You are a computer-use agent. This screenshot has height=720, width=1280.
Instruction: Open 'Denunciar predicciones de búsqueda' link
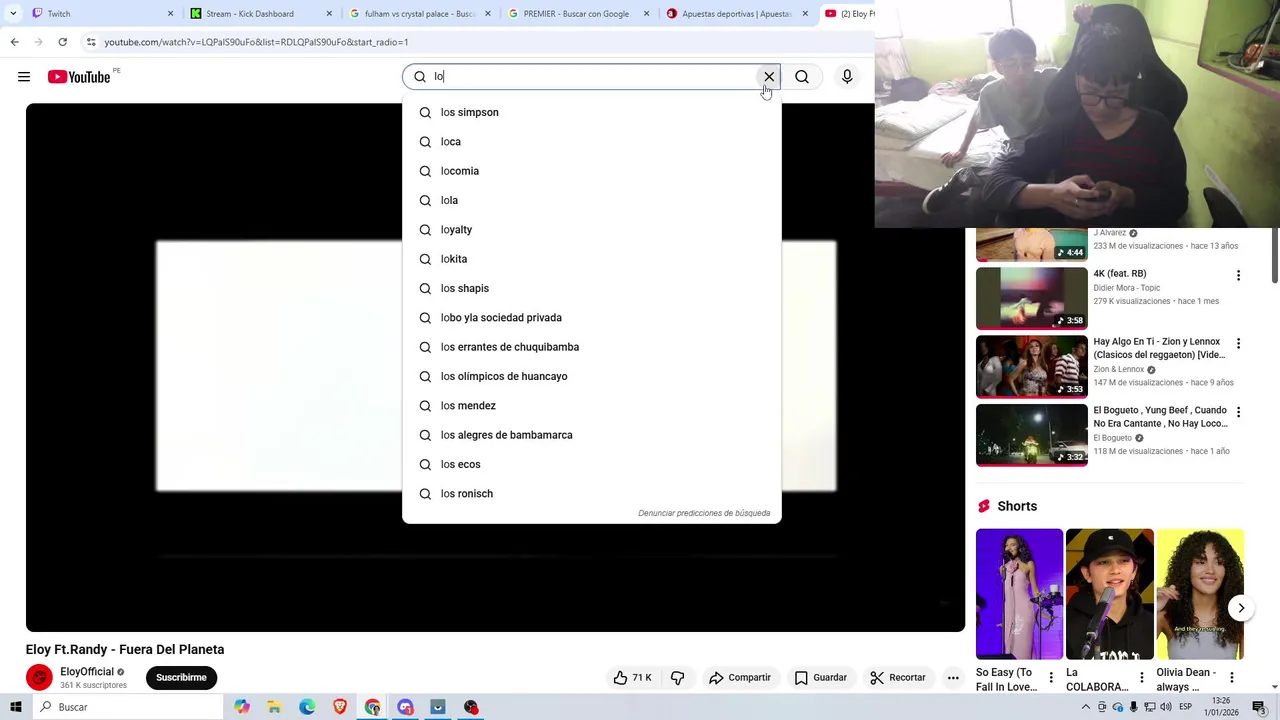[x=704, y=513]
